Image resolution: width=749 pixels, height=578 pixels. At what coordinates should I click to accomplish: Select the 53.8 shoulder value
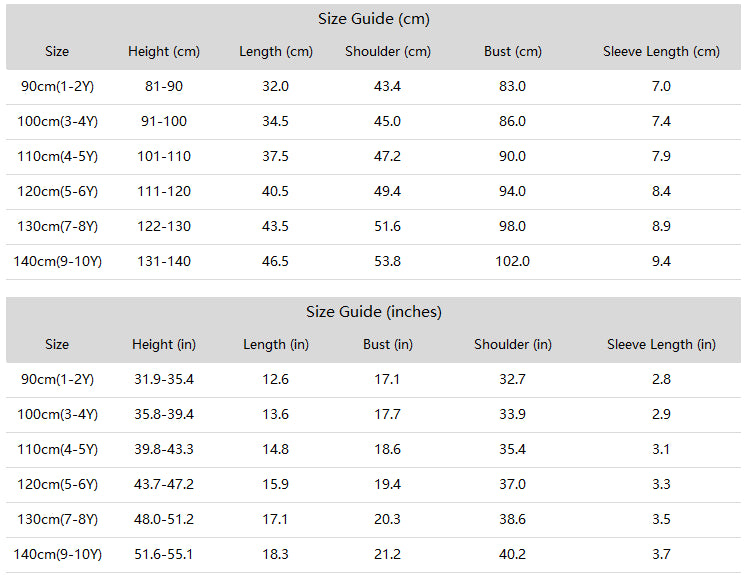tap(387, 261)
